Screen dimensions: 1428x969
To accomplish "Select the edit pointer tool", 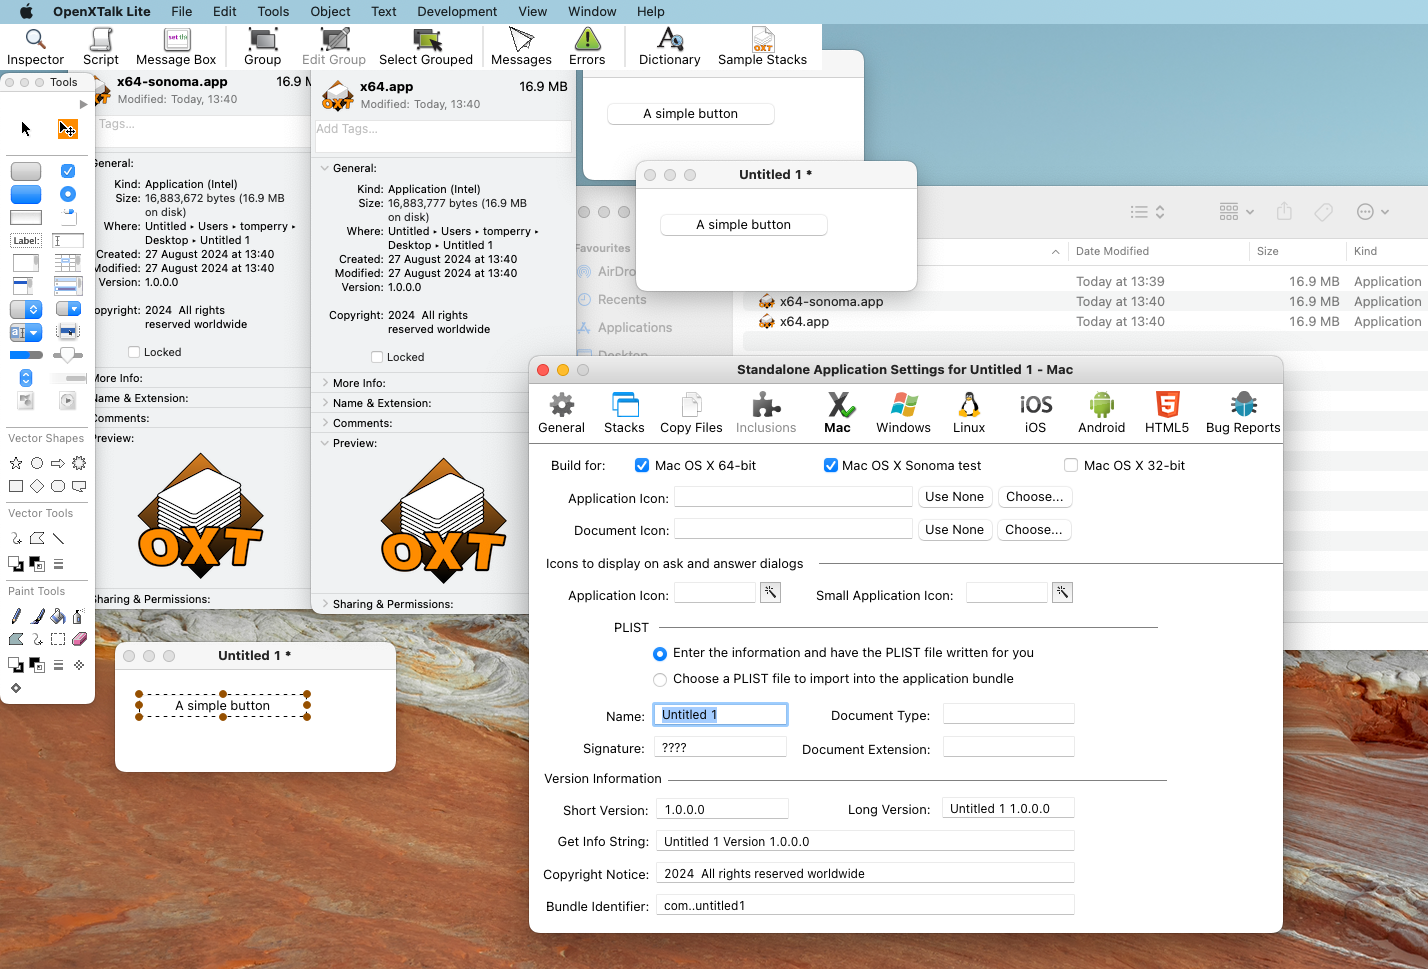I will coord(67,129).
